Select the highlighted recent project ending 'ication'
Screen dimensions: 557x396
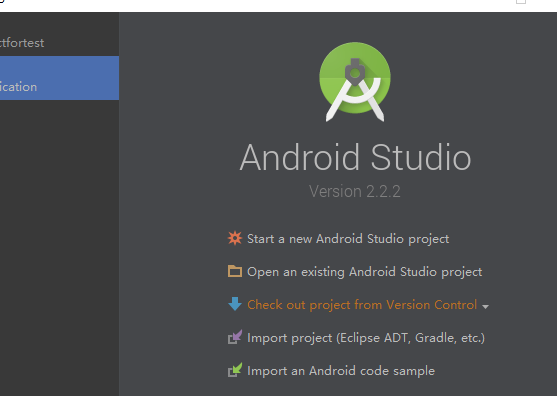[59, 78]
